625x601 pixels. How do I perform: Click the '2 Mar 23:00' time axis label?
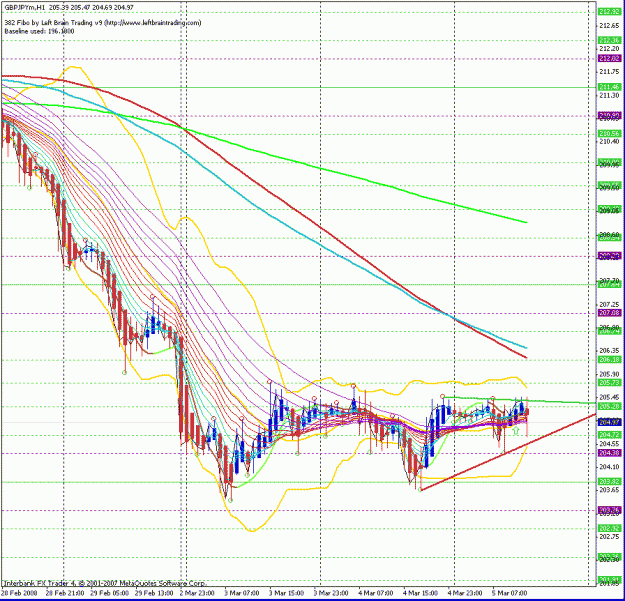coord(197,593)
